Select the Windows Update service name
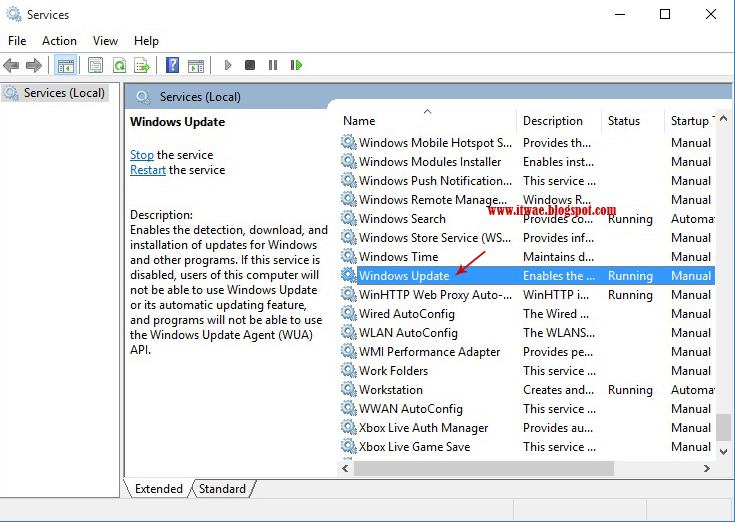This screenshot has width=735, height=522. click(x=404, y=276)
